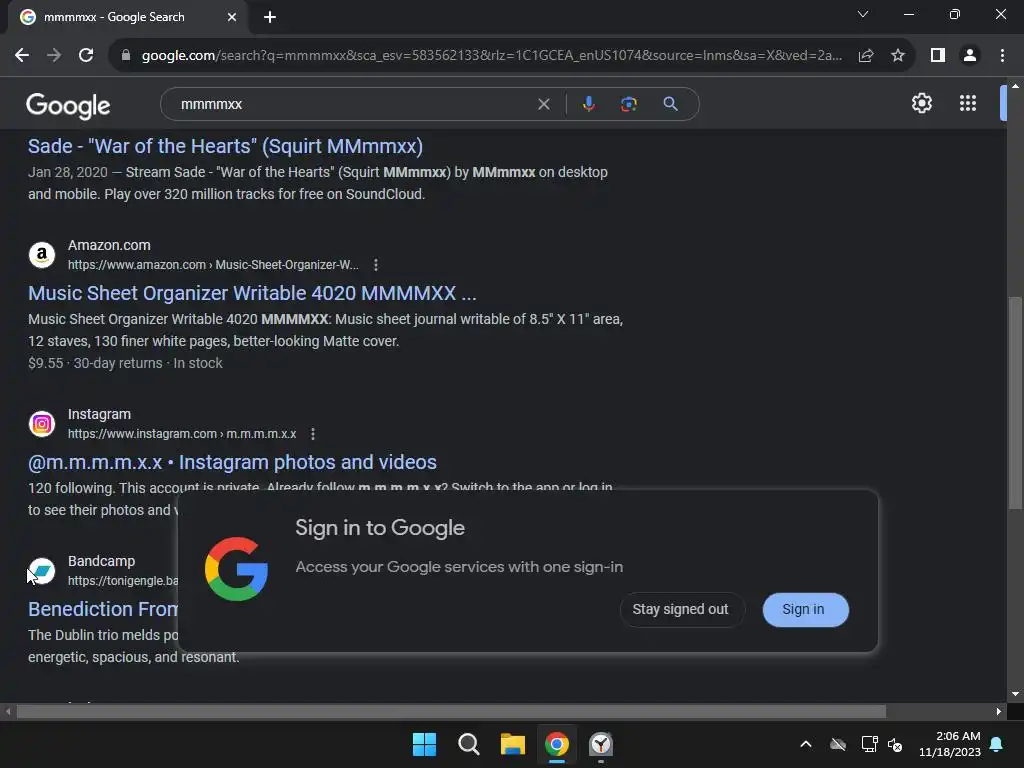Click the notification bell icon
Image resolution: width=1024 pixels, height=768 pixels.
[x=997, y=744]
